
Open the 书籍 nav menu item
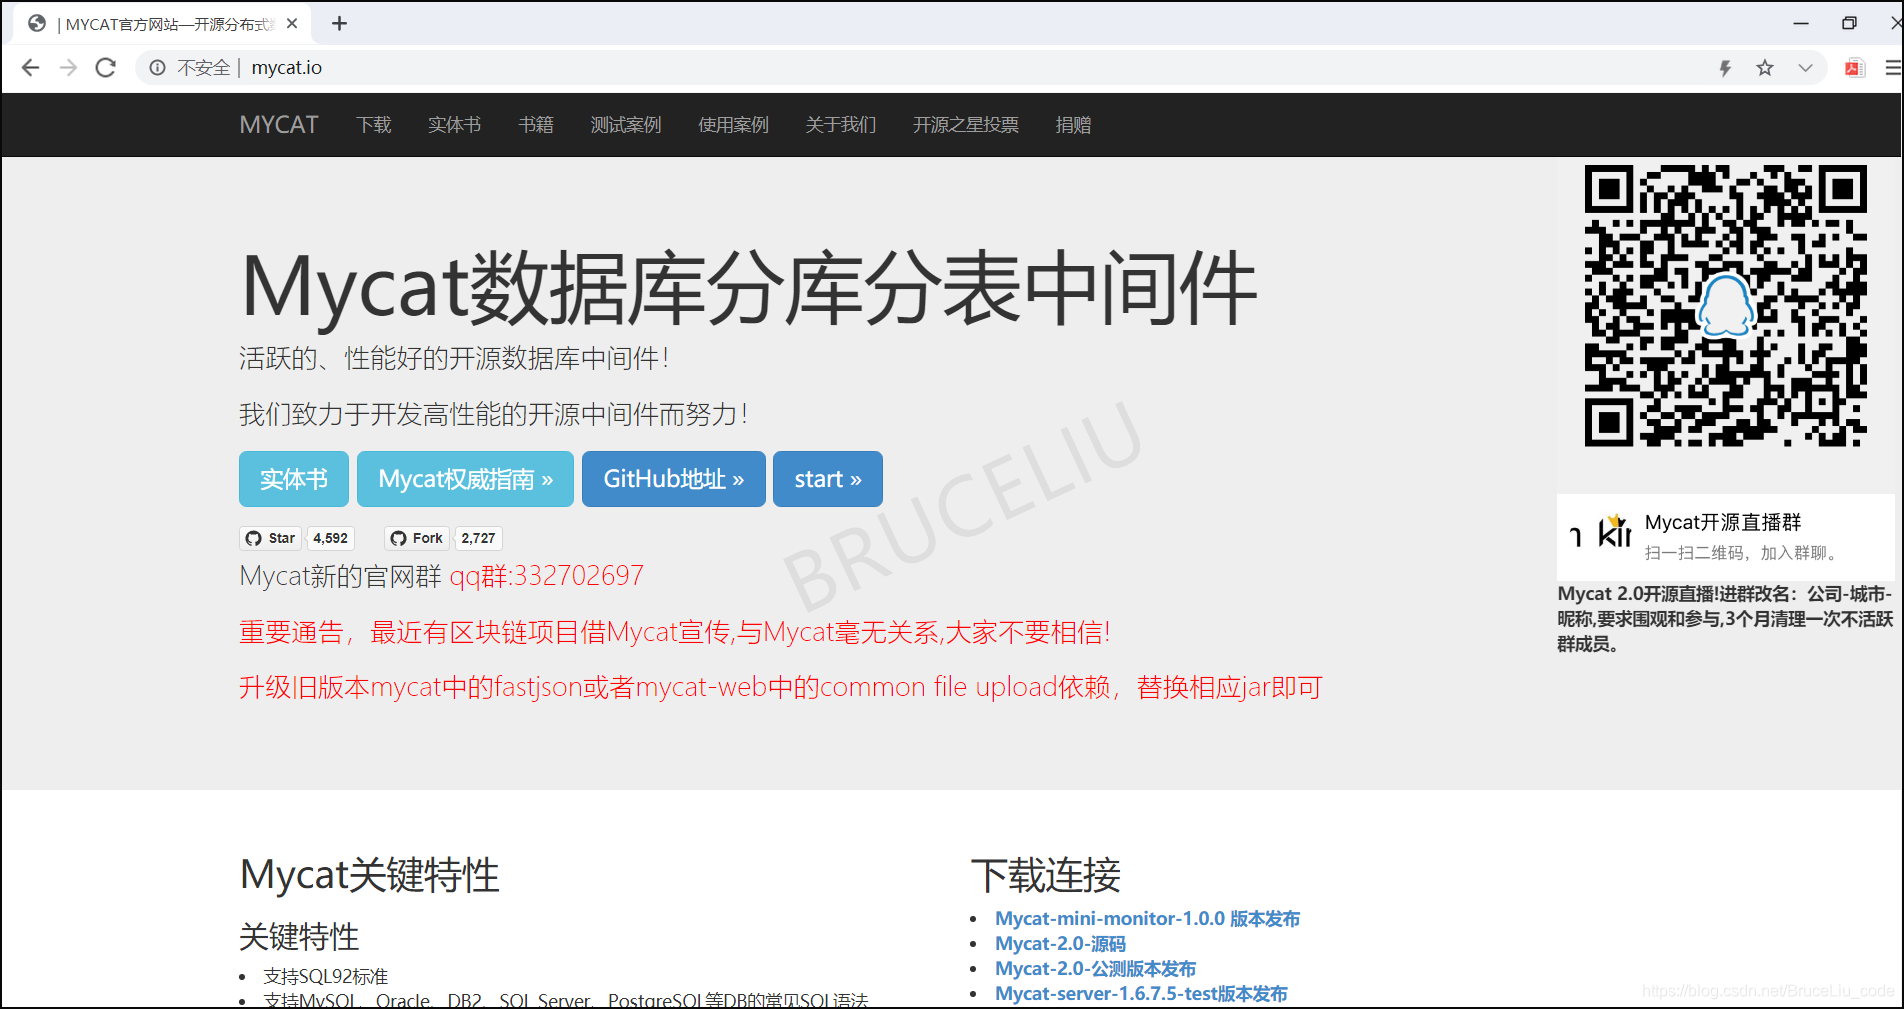click(x=536, y=125)
